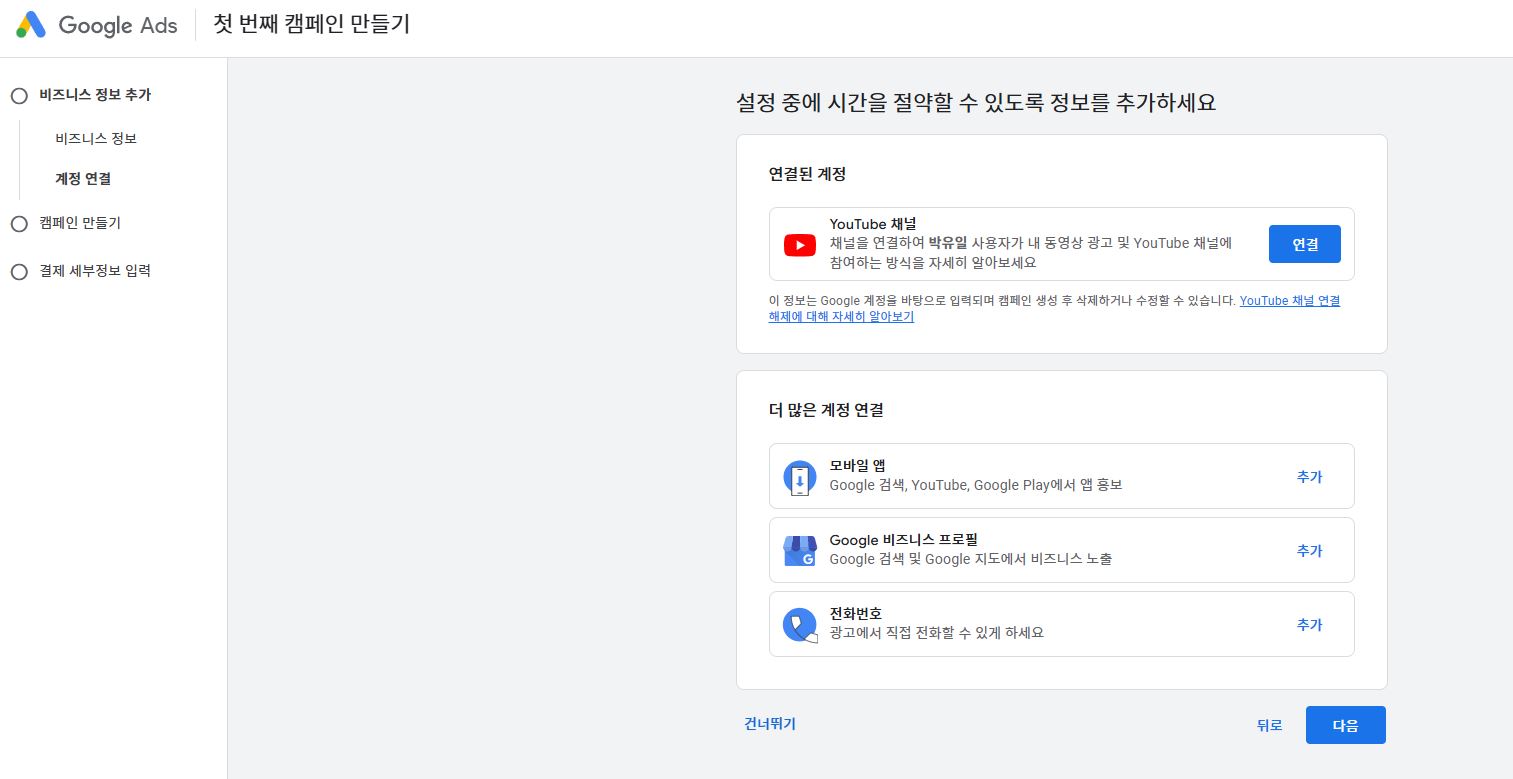
Task: Click the 전화번호 row title
Action: pyautogui.click(x=855, y=613)
